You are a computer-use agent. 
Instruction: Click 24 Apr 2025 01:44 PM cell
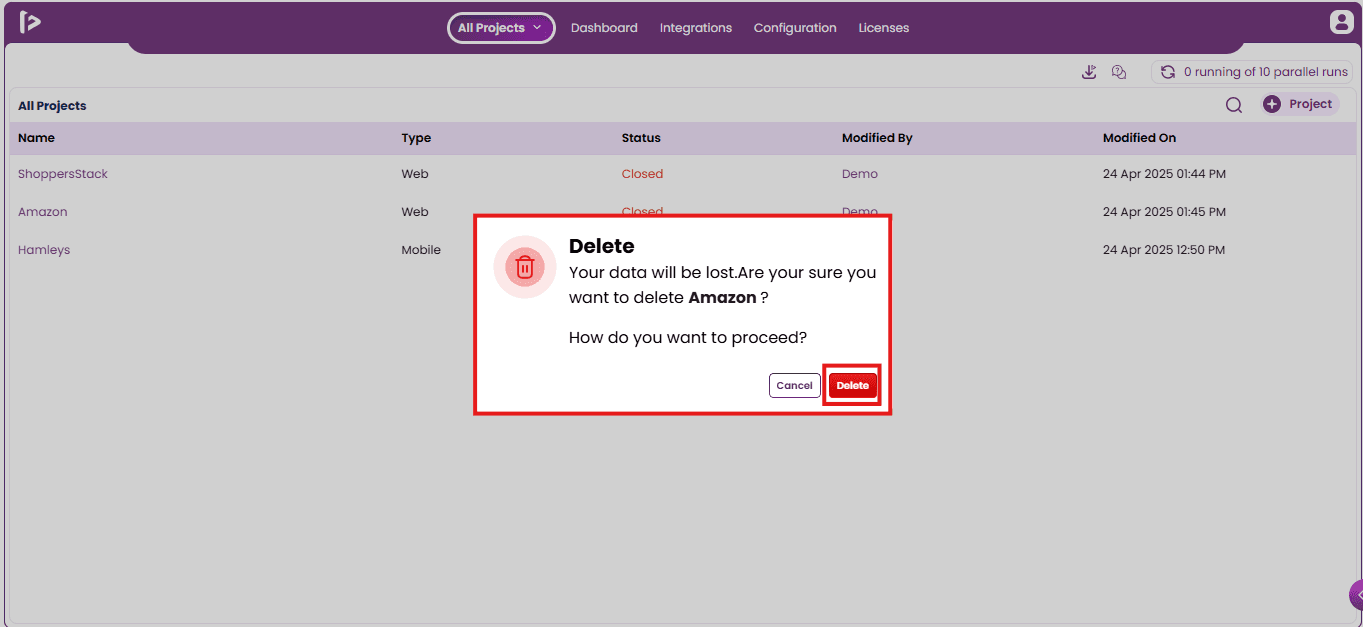point(1164,174)
